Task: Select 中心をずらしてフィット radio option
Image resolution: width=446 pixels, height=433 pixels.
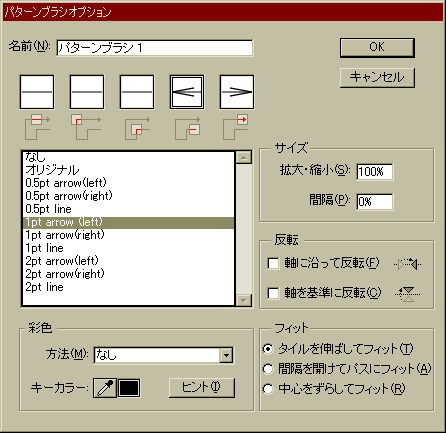Action: [x=268, y=389]
